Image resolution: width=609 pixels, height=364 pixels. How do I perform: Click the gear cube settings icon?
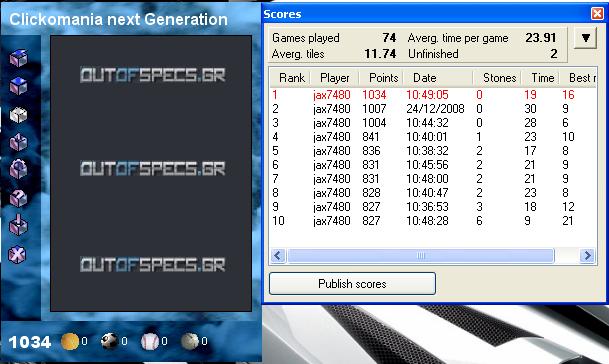pos(19,169)
